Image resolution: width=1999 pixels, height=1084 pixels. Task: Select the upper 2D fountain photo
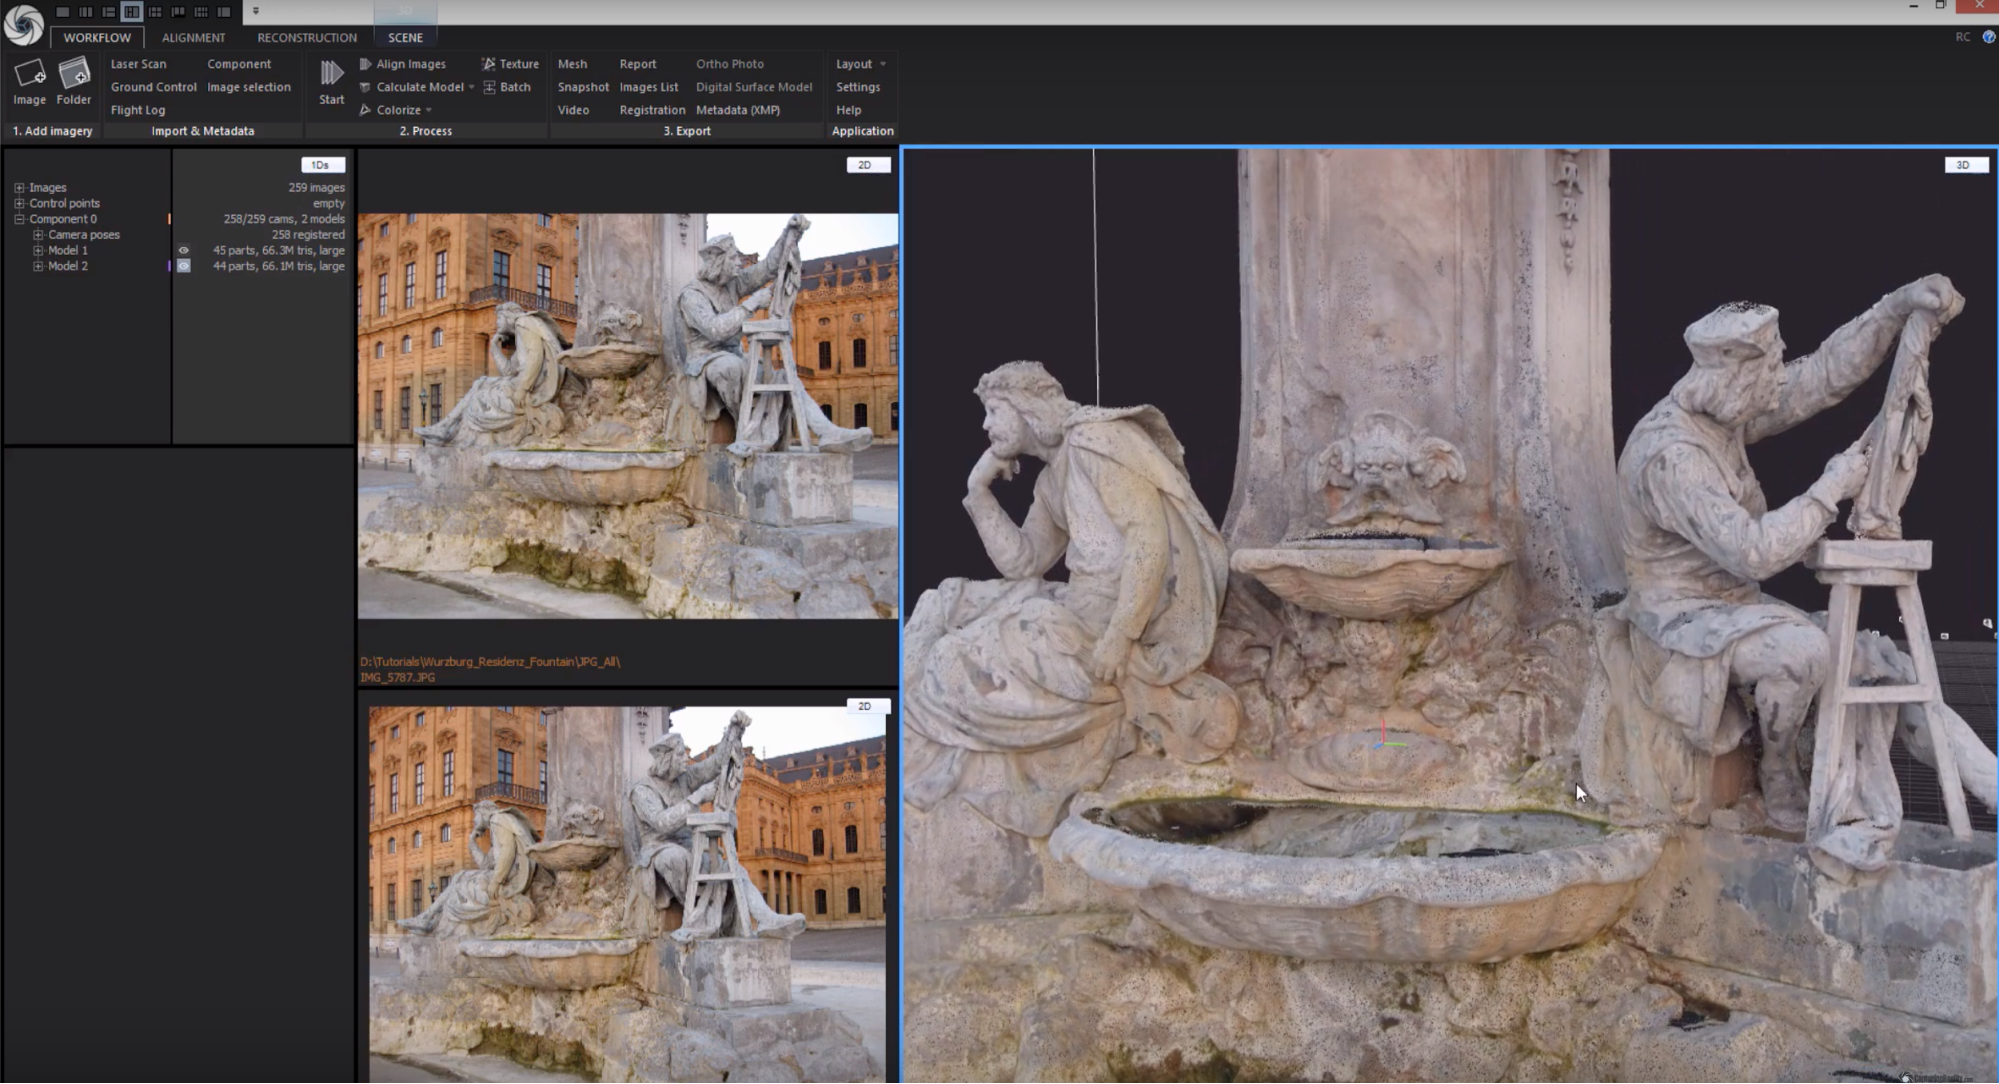628,416
